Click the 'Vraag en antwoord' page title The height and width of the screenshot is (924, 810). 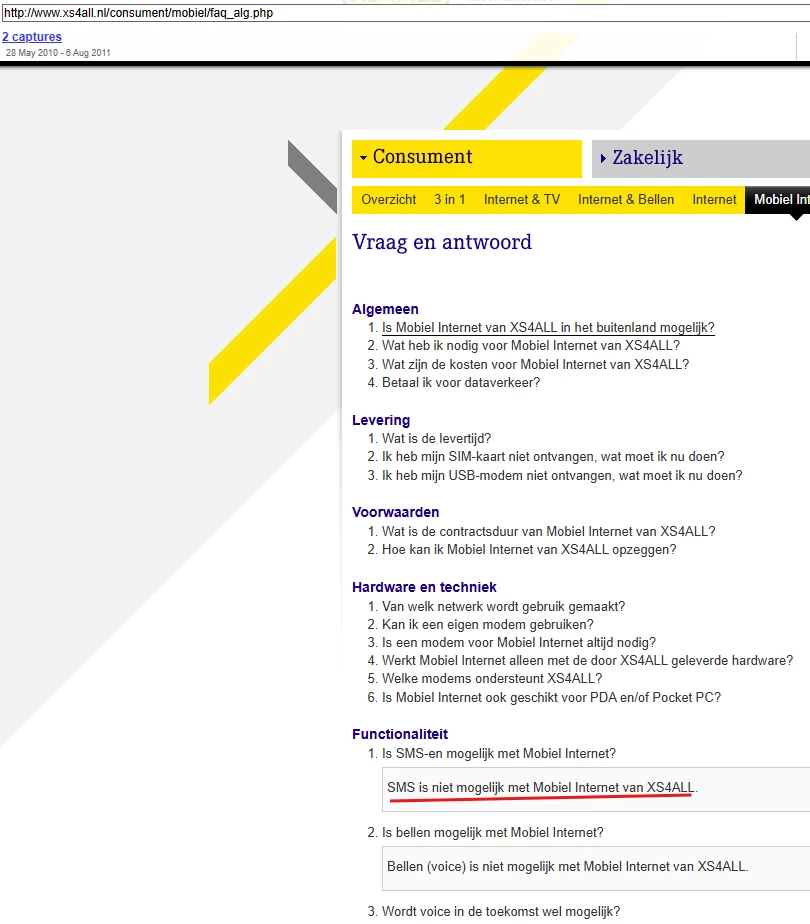point(442,242)
